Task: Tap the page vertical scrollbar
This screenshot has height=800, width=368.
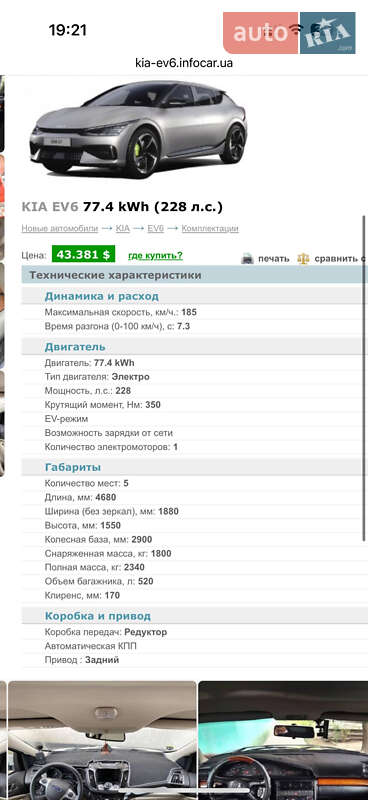Action: coord(364,378)
